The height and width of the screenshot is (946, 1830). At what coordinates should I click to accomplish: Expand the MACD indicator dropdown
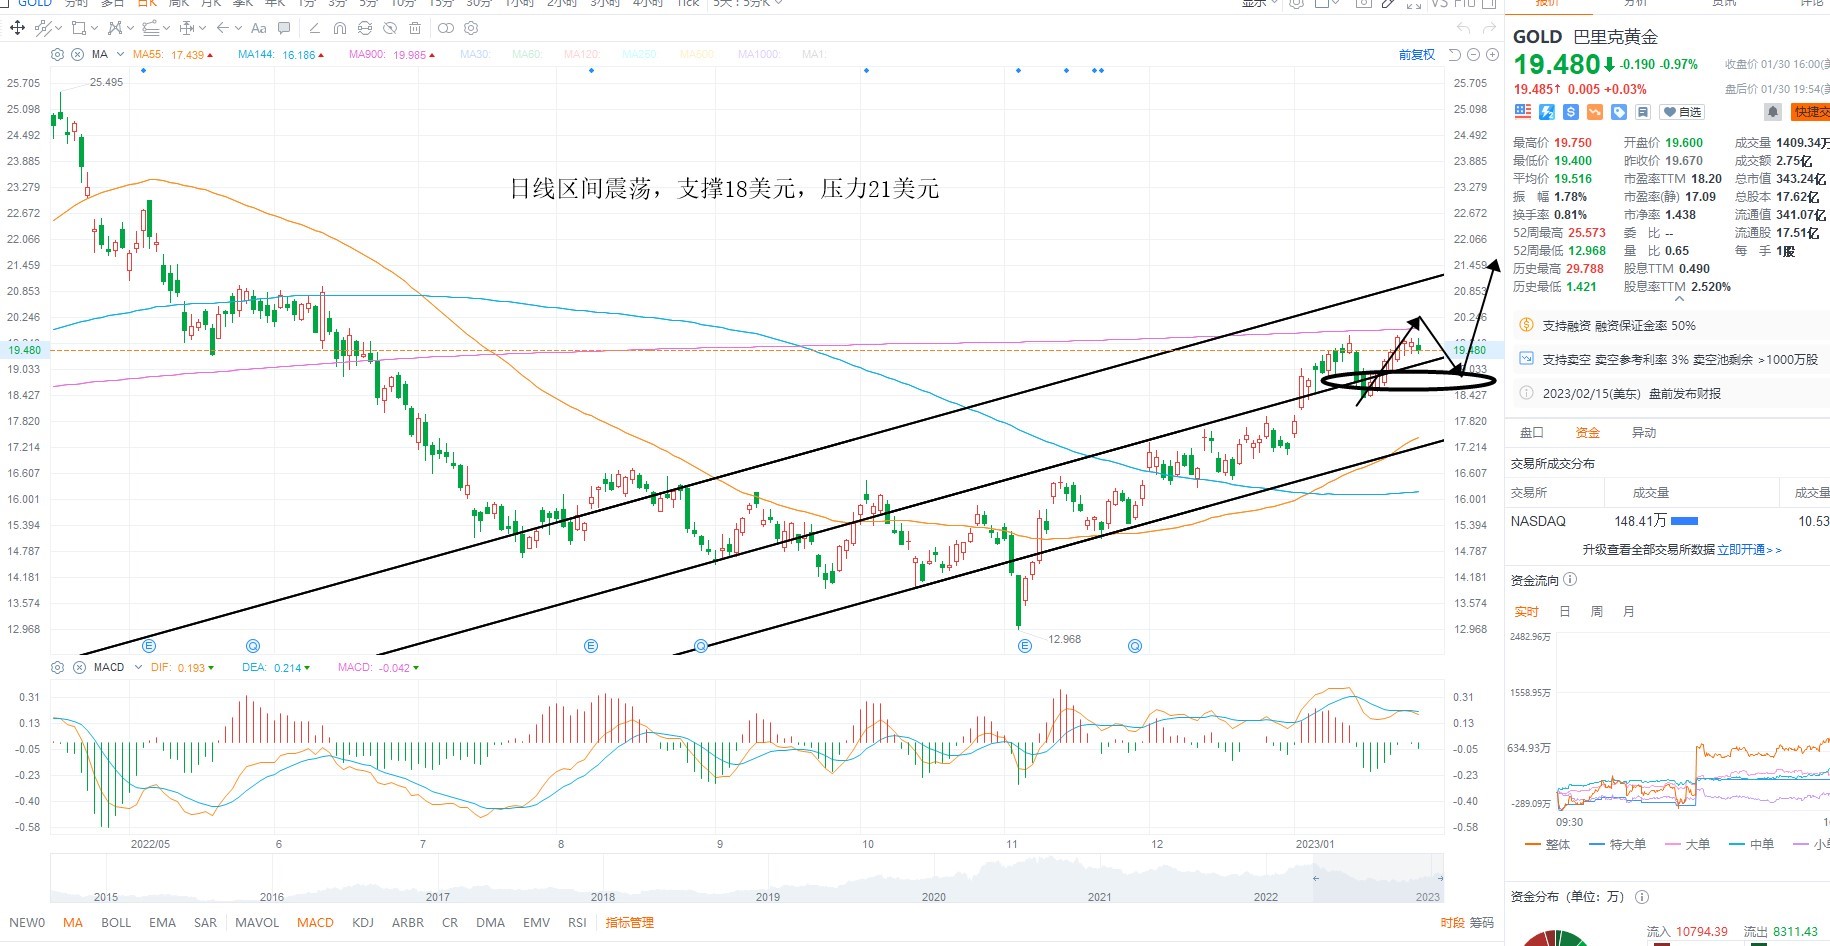pyautogui.click(x=138, y=667)
